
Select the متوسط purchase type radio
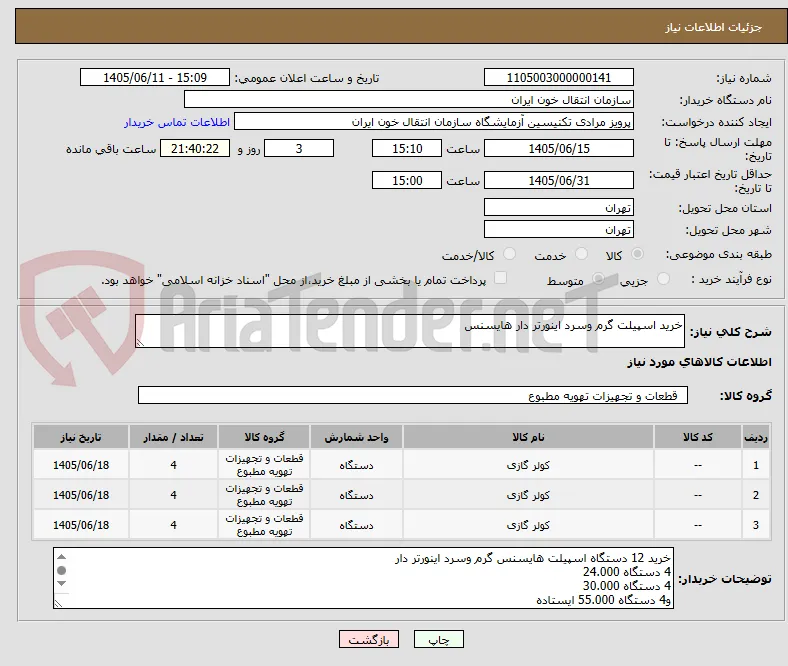pyautogui.click(x=598, y=278)
